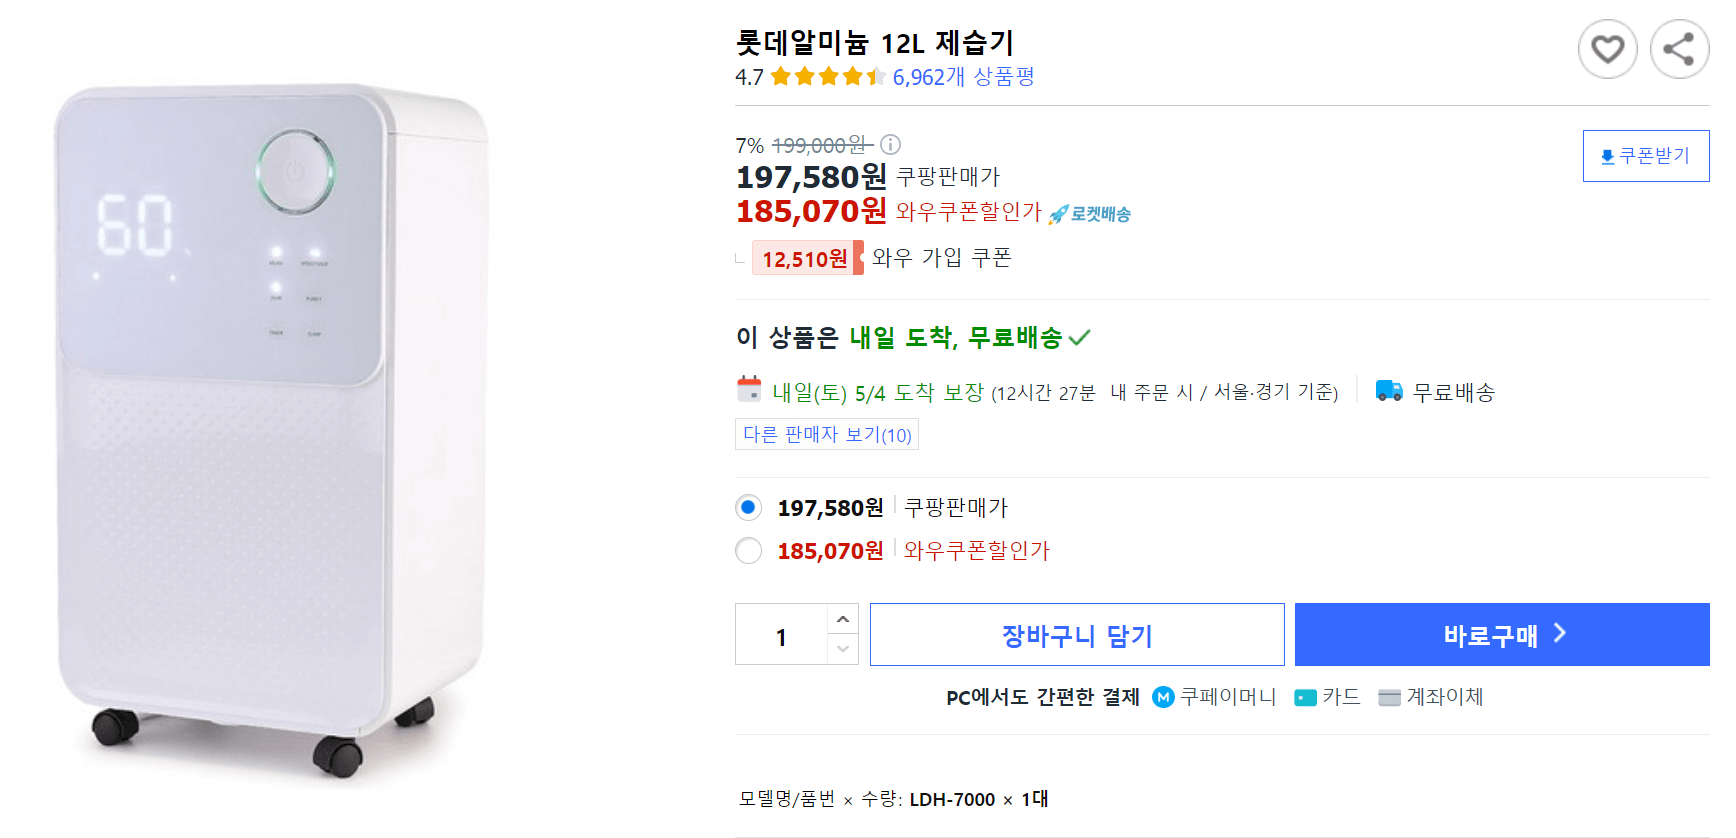Click the 장바구니 담기 button

pos(1076,633)
